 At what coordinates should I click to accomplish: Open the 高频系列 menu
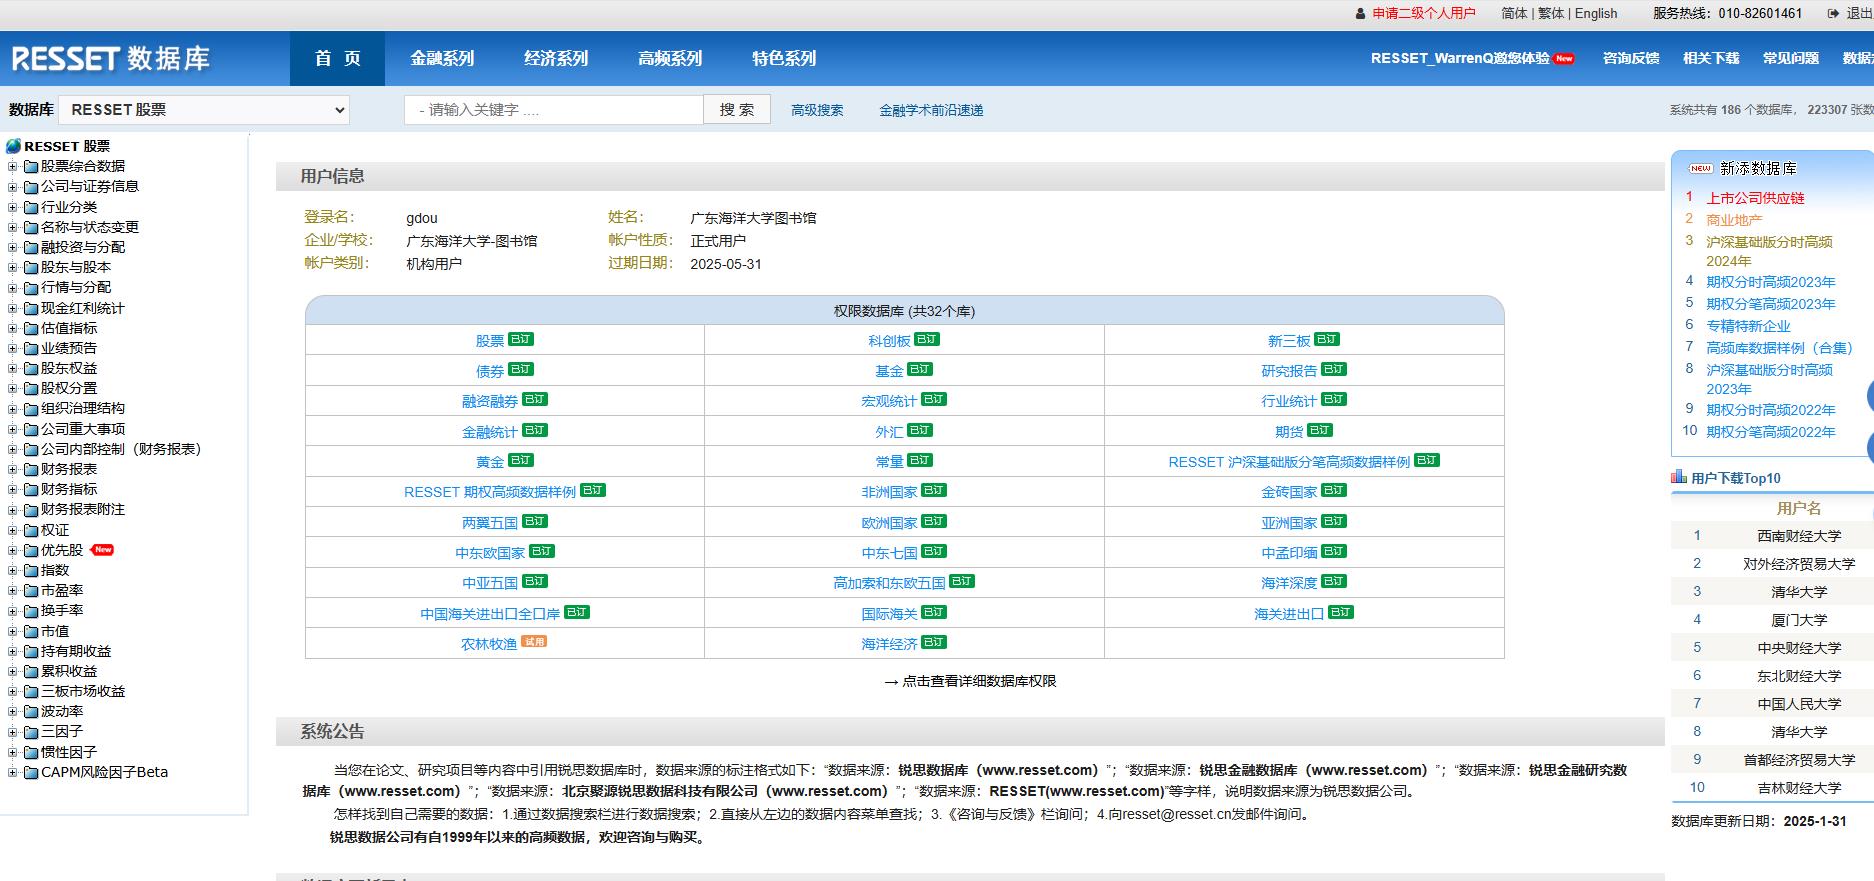coord(670,58)
